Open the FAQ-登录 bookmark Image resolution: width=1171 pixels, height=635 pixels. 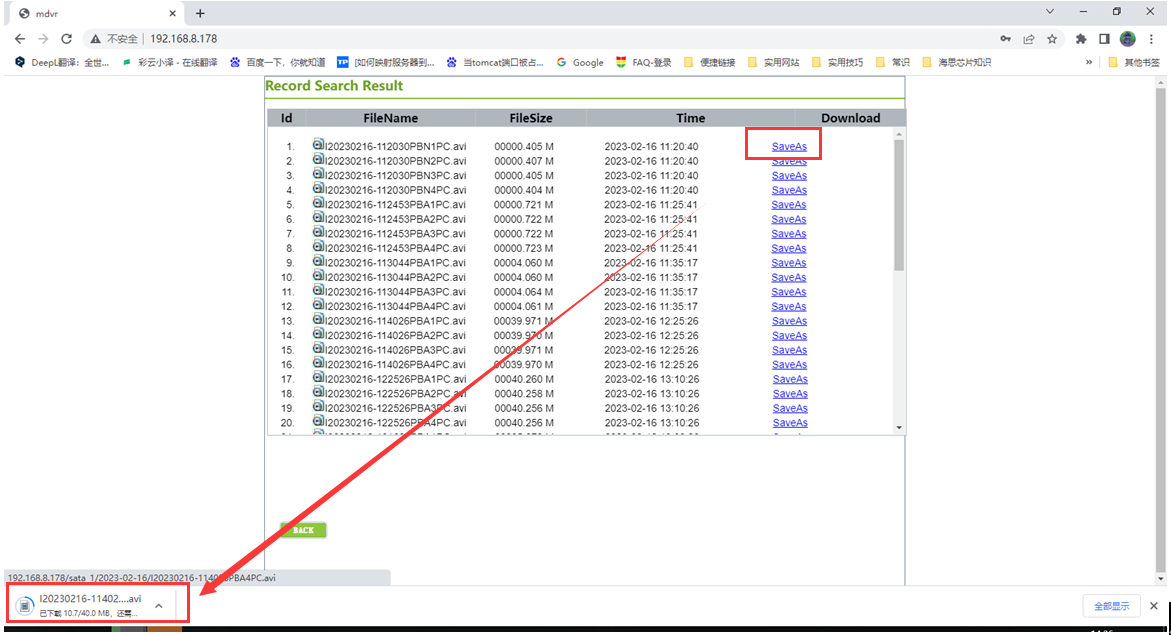644,63
